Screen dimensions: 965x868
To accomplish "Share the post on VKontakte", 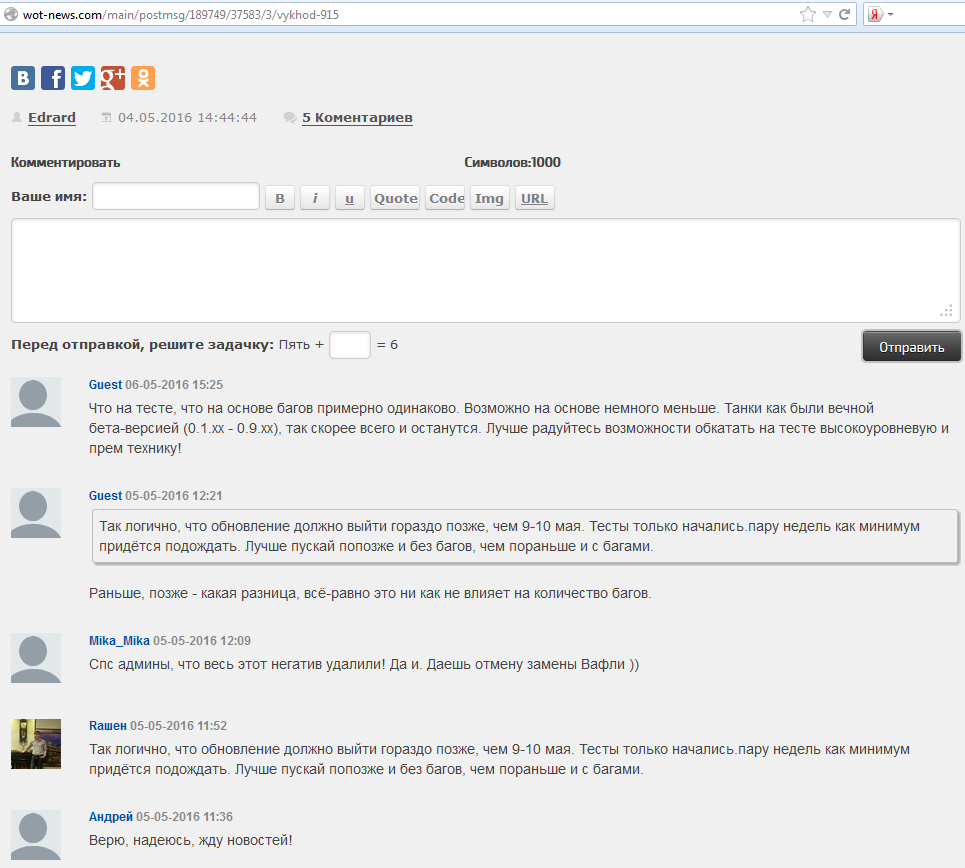I will pos(23,78).
